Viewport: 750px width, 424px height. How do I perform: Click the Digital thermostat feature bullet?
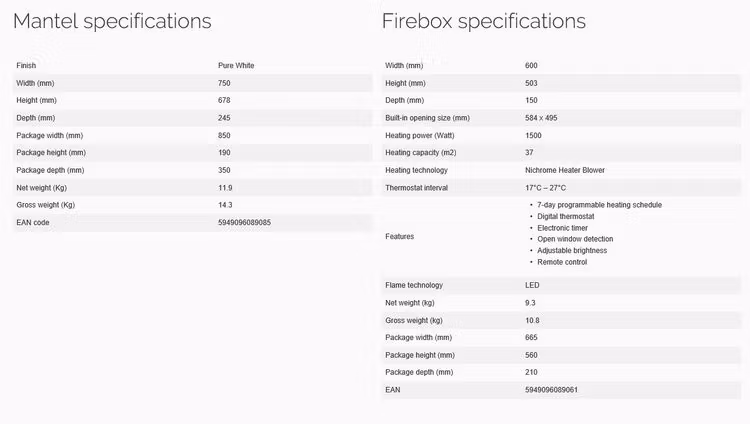click(566, 216)
